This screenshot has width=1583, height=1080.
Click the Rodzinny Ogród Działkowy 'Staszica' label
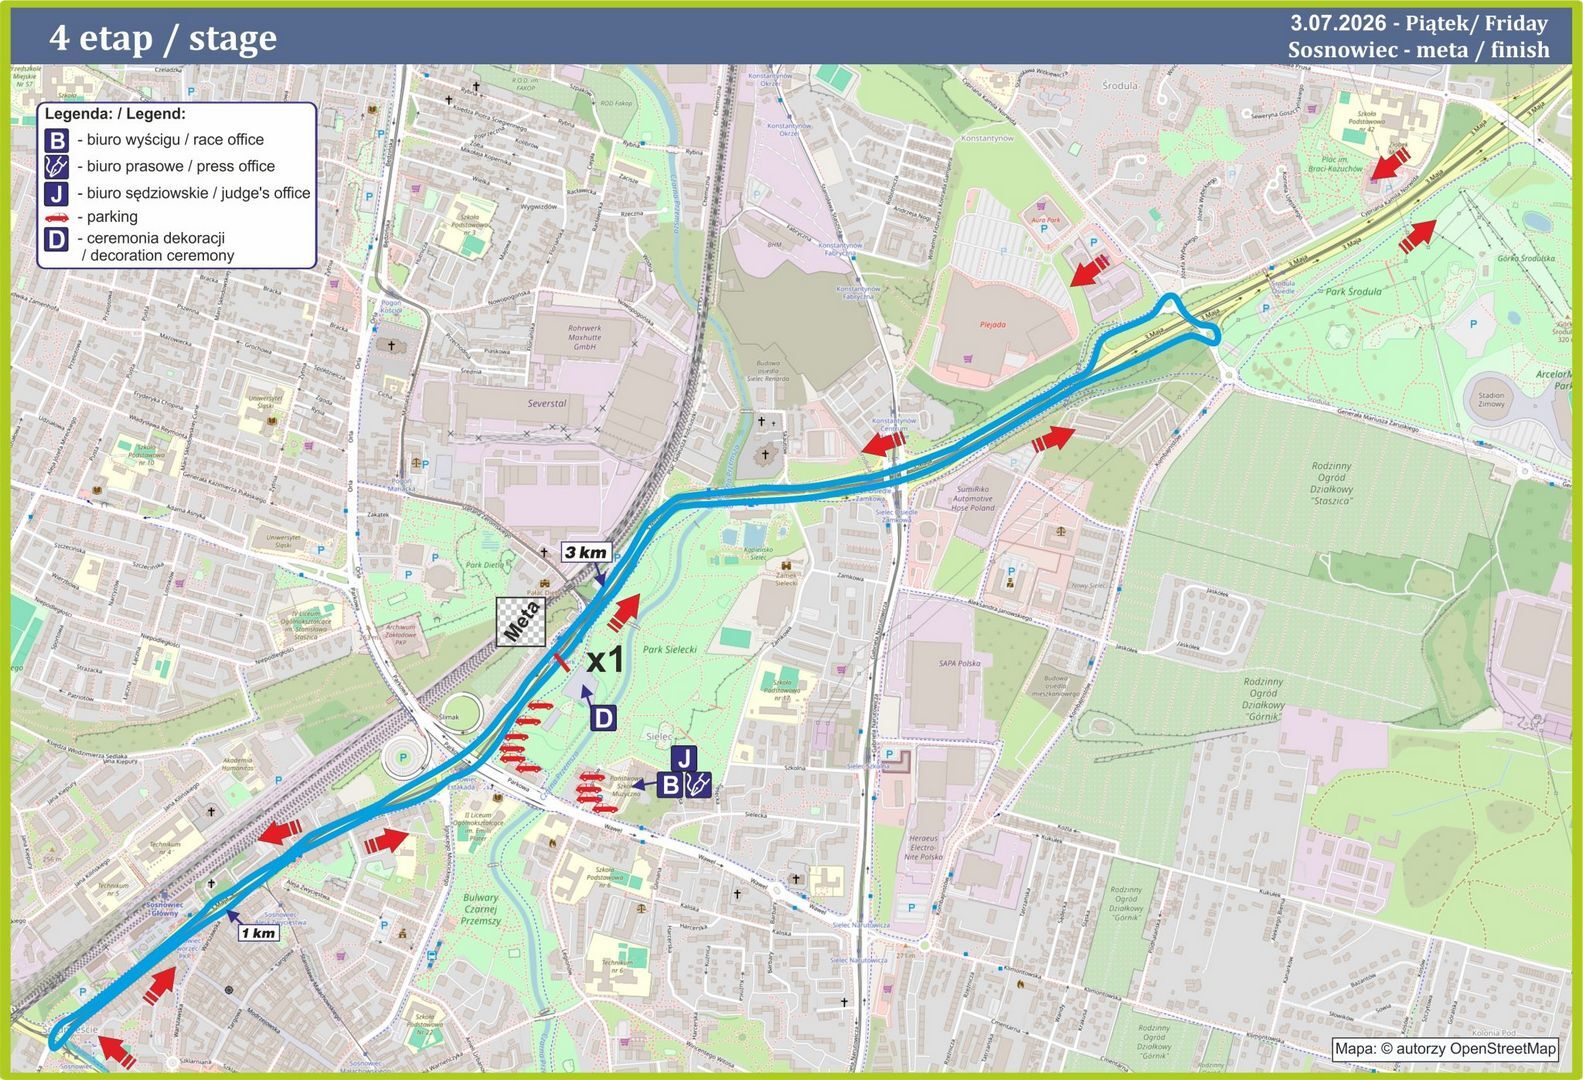[x=1331, y=484]
